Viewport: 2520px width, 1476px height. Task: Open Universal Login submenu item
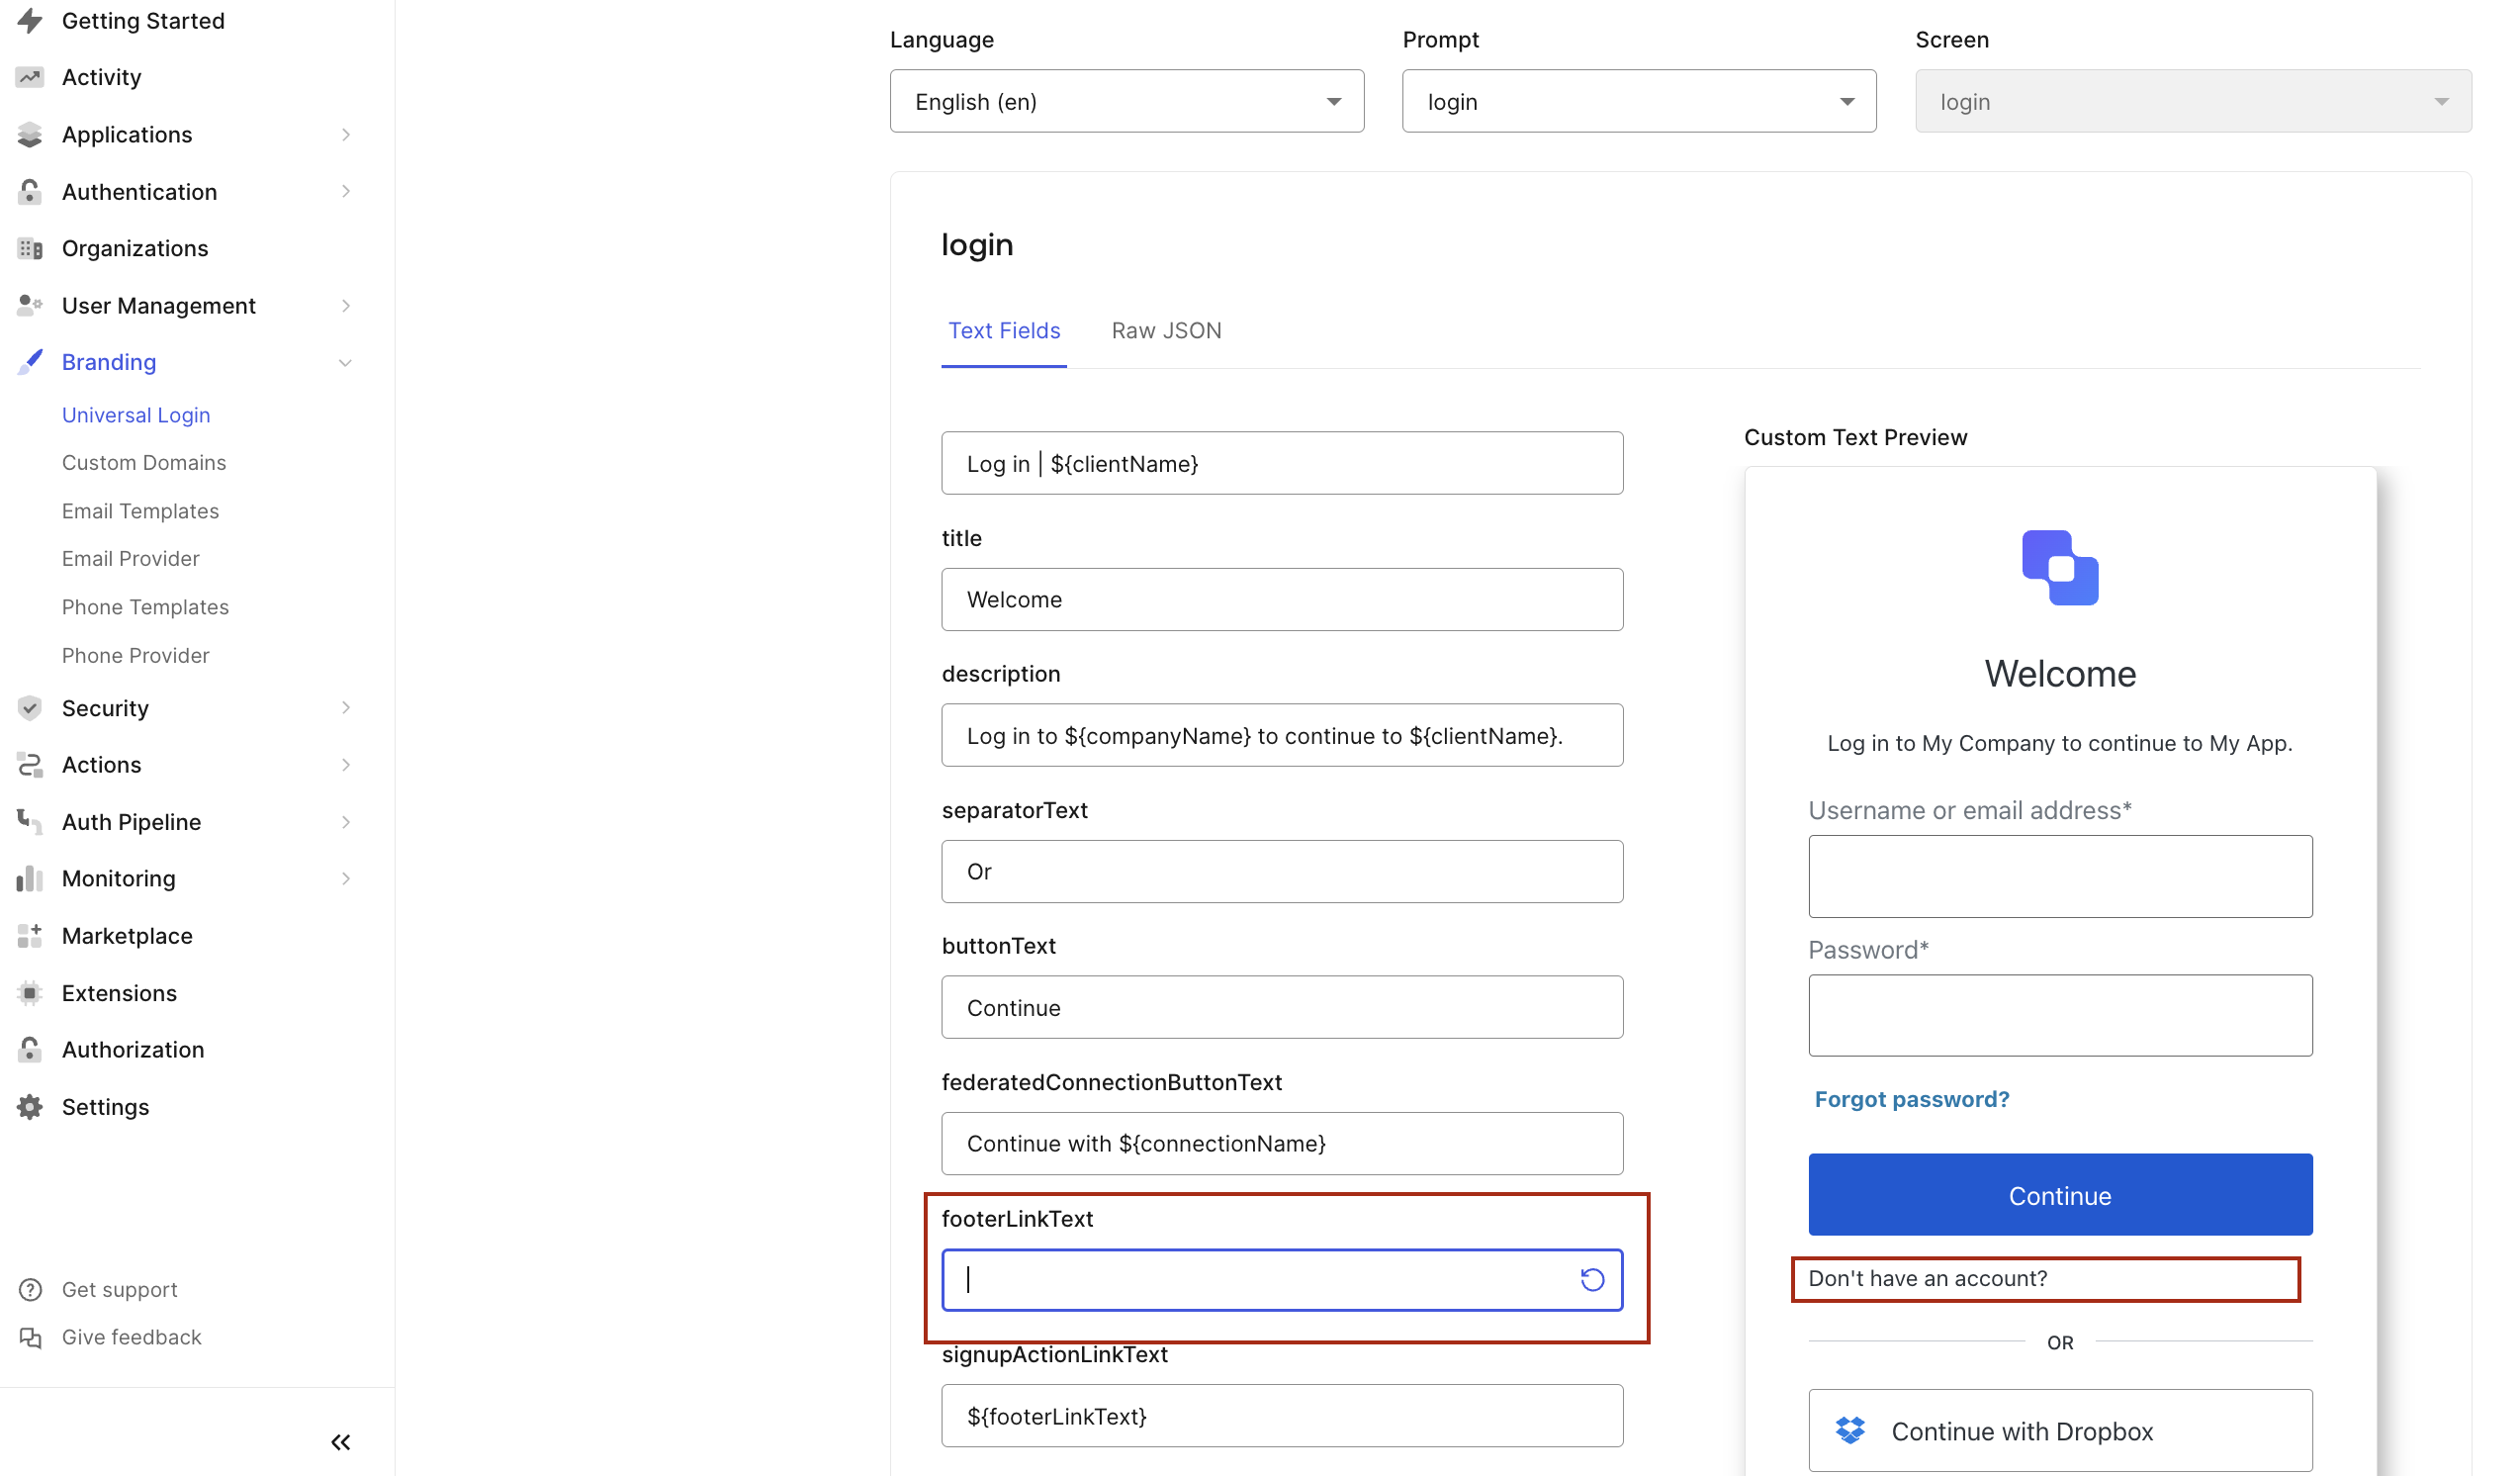[136, 415]
